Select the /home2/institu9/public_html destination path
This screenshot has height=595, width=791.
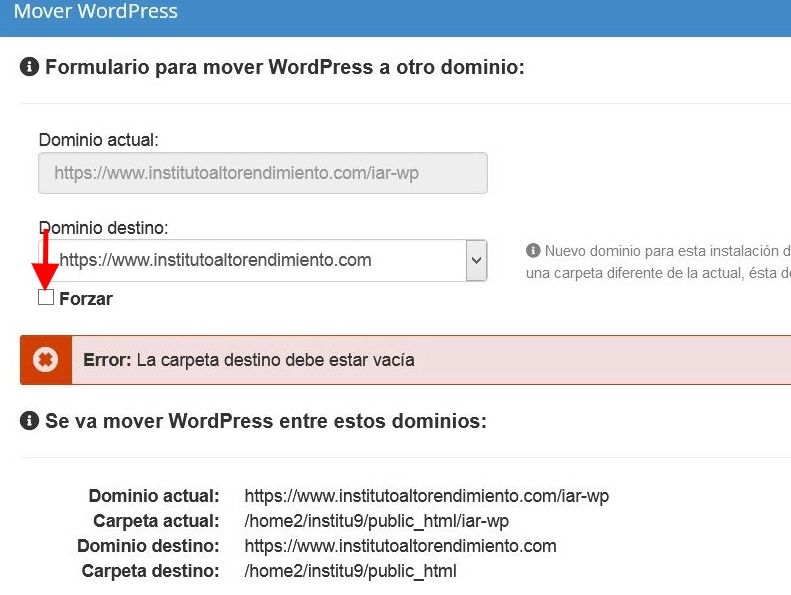[351, 571]
